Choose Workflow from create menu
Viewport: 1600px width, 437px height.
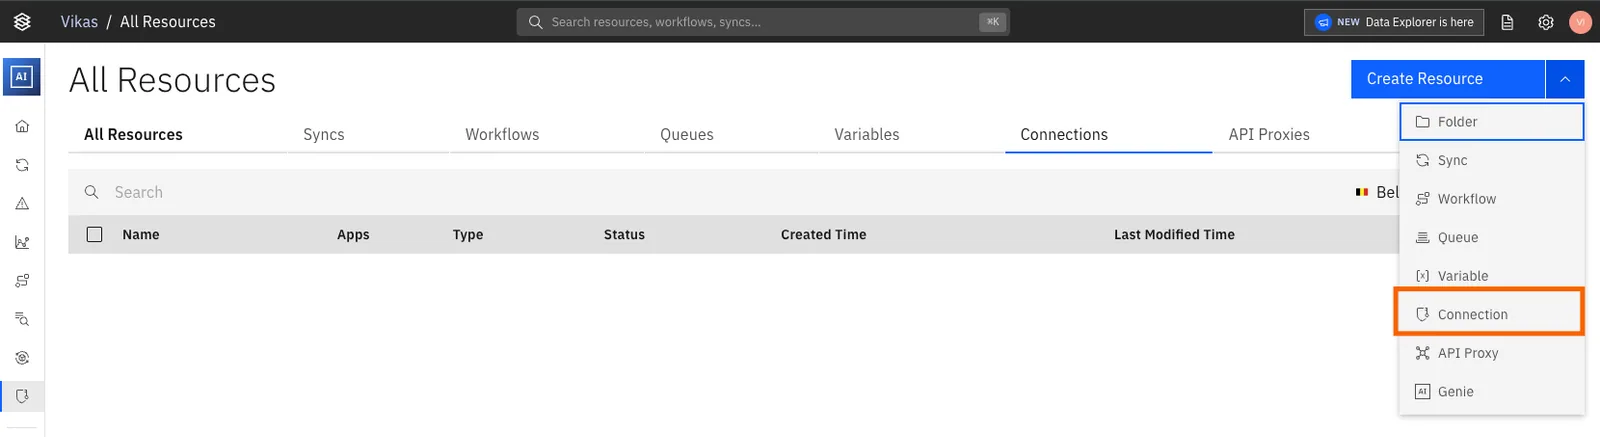pos(1491,199)
